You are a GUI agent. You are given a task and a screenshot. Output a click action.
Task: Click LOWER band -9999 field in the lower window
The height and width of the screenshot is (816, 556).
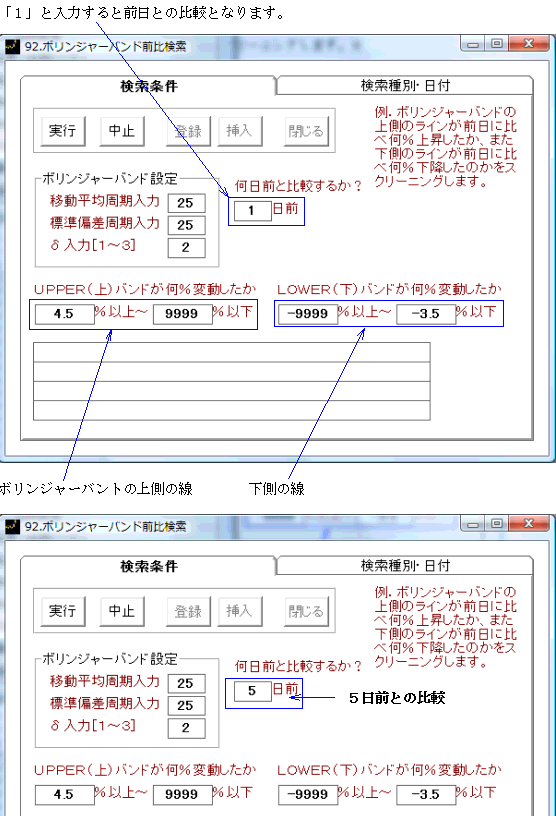coord(308,795)
